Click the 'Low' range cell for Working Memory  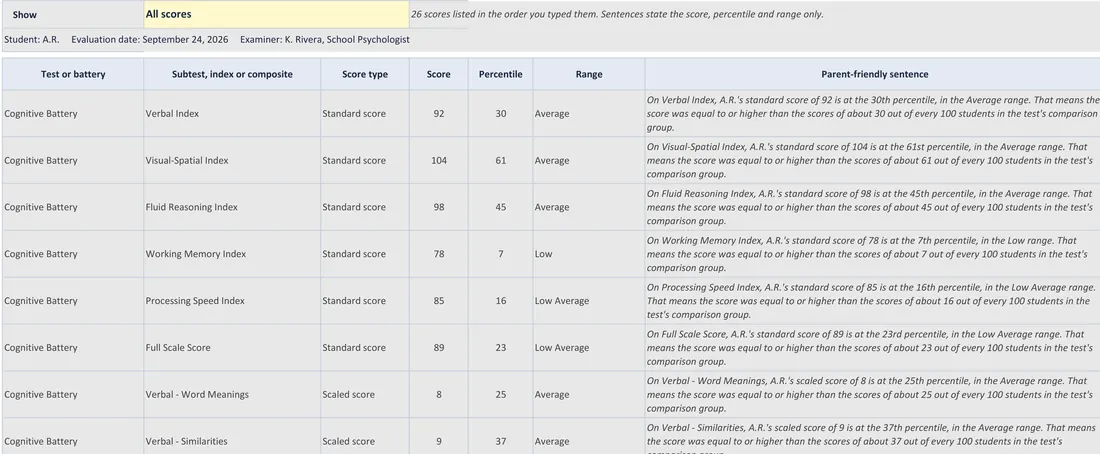coord(589,254)
